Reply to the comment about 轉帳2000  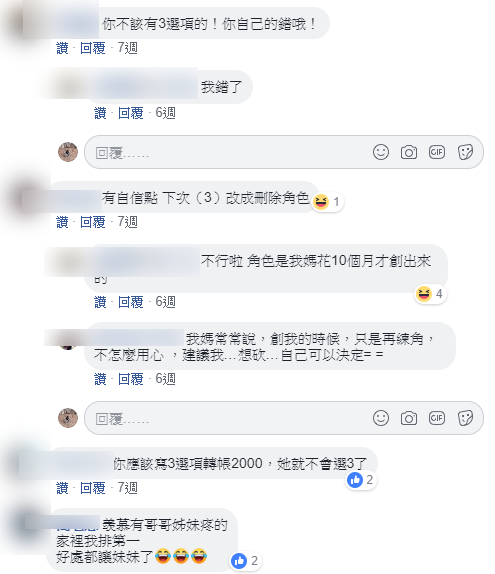click(93, 488)
